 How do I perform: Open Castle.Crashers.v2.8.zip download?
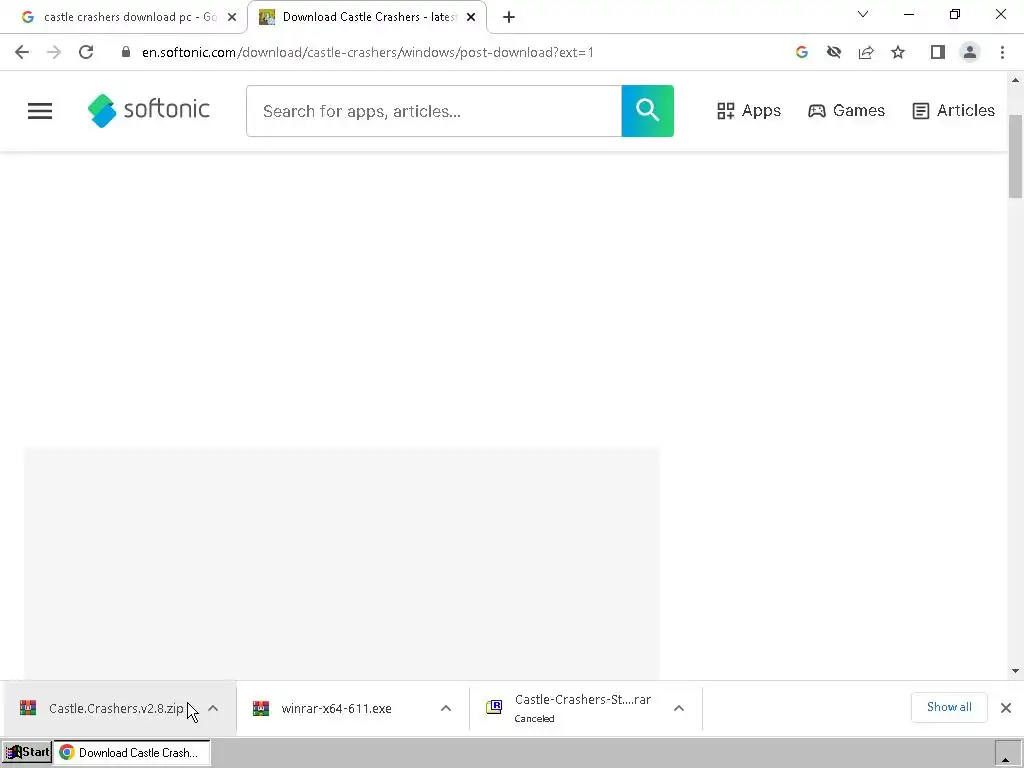(x=116, y=709)
